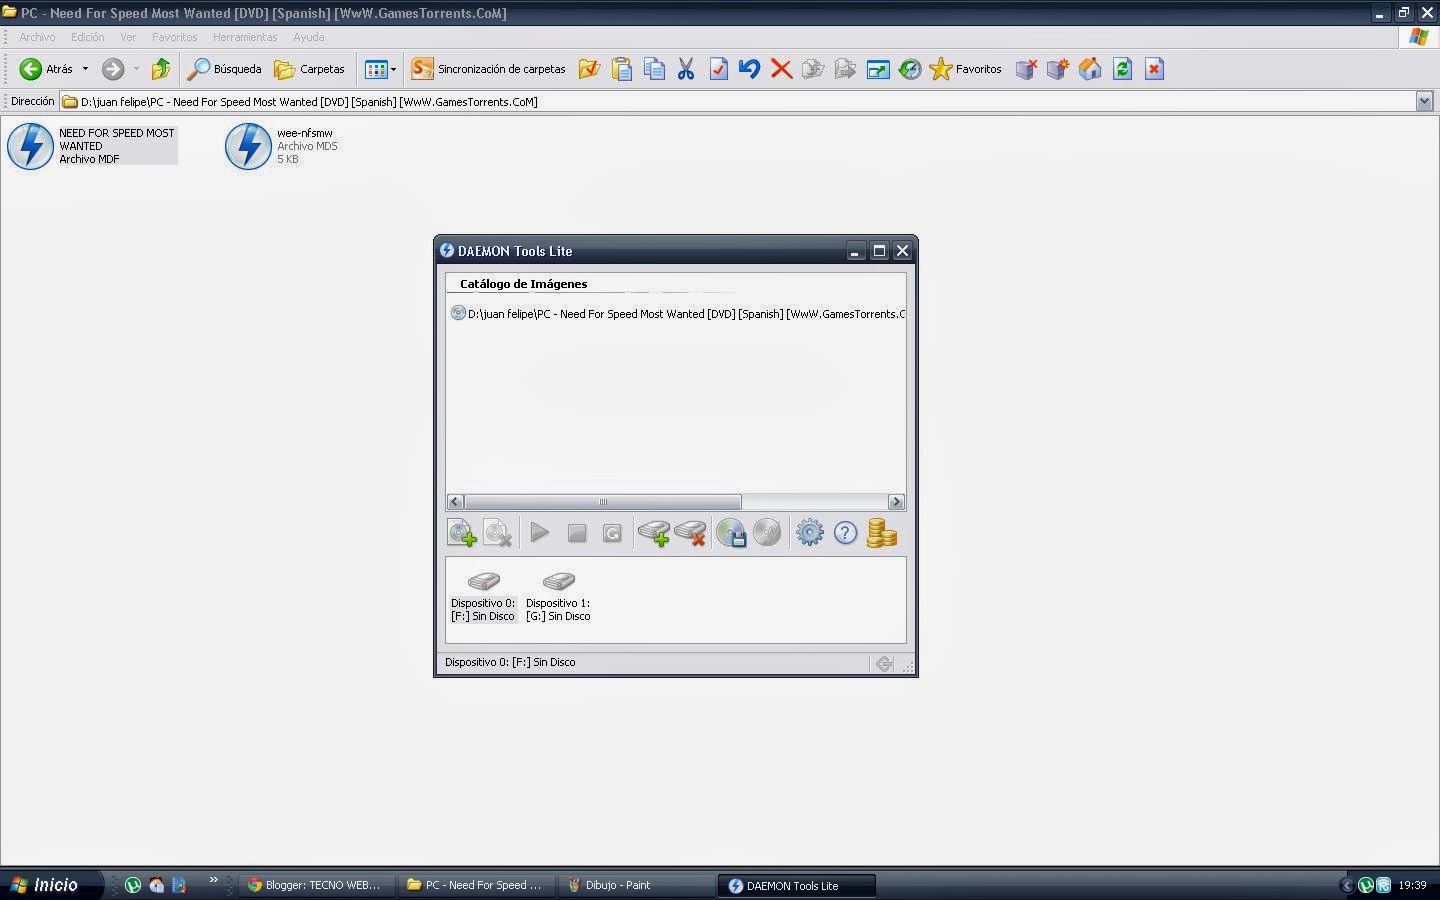Open the Edición menu

[87, 37]
